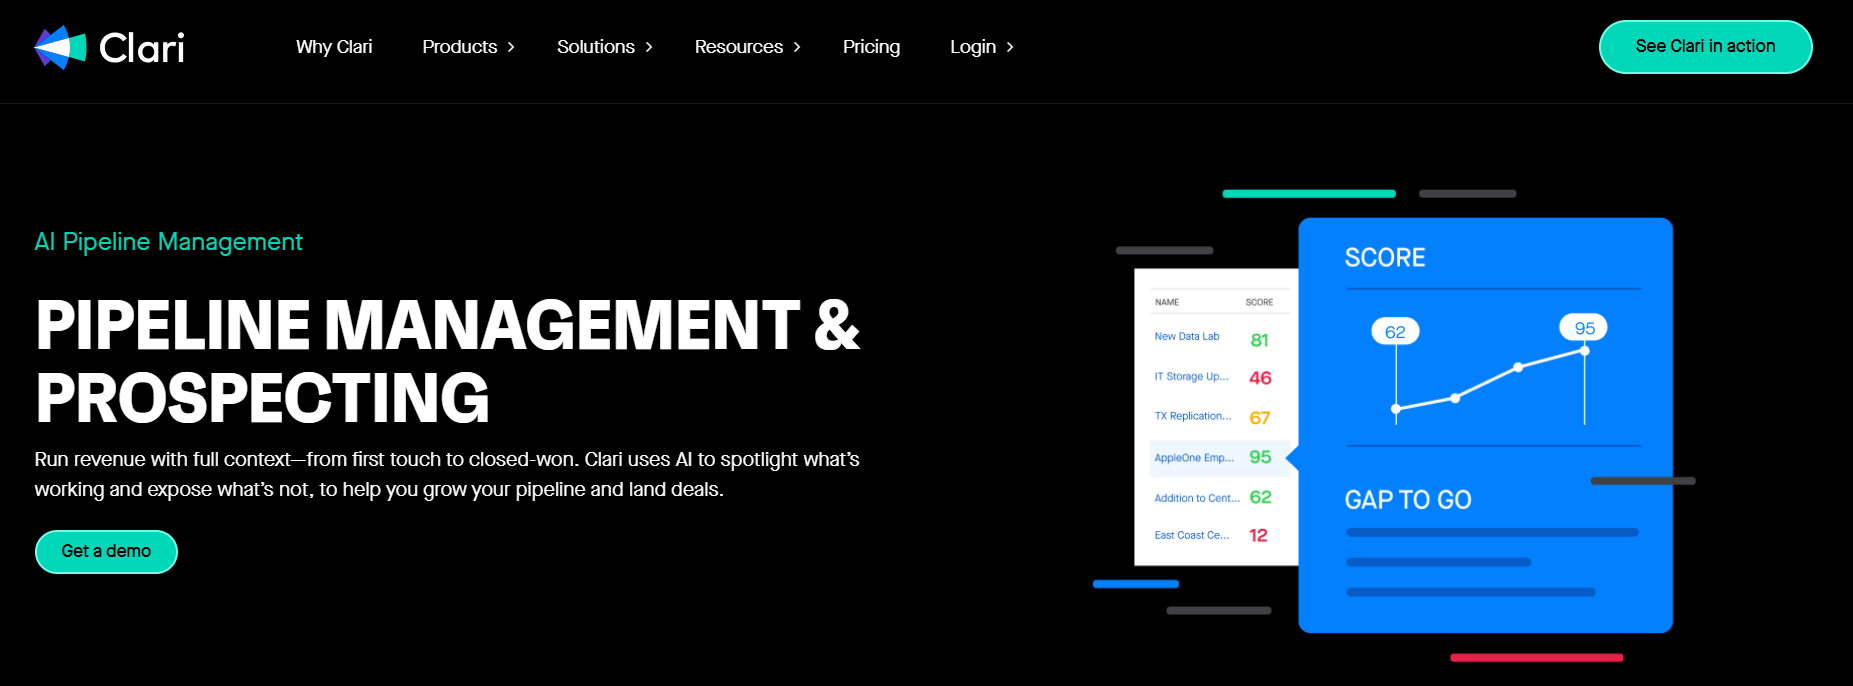Click the GAP TO GO heading
Viewport: 1853px width, 686px height.
coord(1408,500)
